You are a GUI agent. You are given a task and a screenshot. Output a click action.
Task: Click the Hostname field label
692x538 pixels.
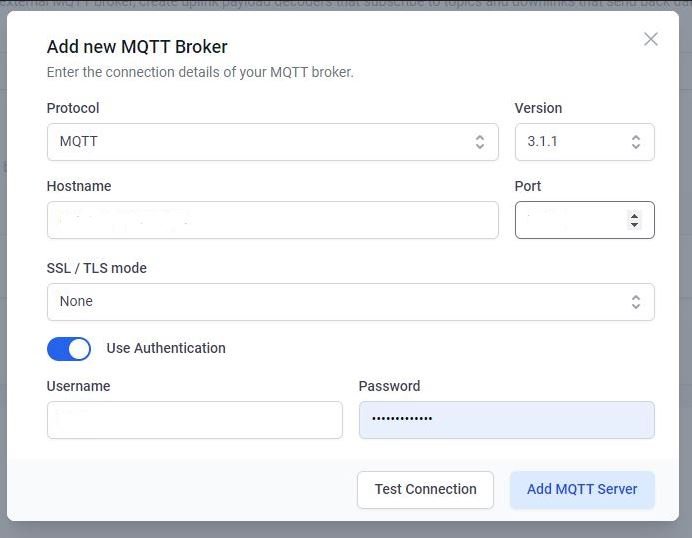(79, 186)
